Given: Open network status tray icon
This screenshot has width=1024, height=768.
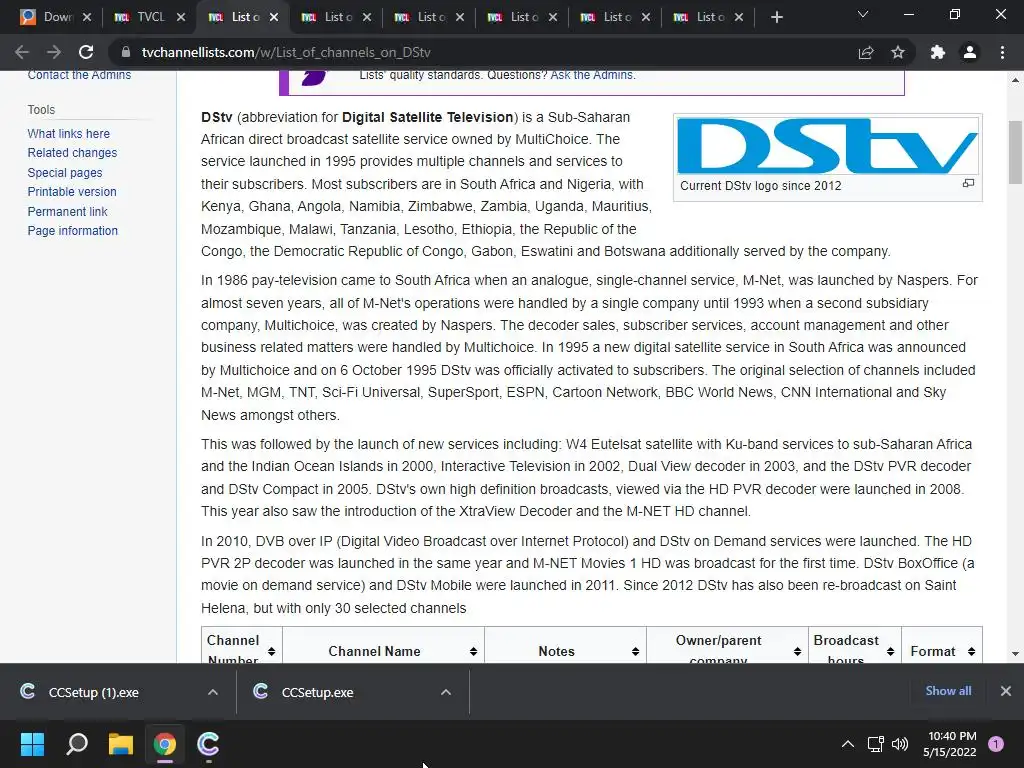Looking at the screenshot, I should 875,744.
